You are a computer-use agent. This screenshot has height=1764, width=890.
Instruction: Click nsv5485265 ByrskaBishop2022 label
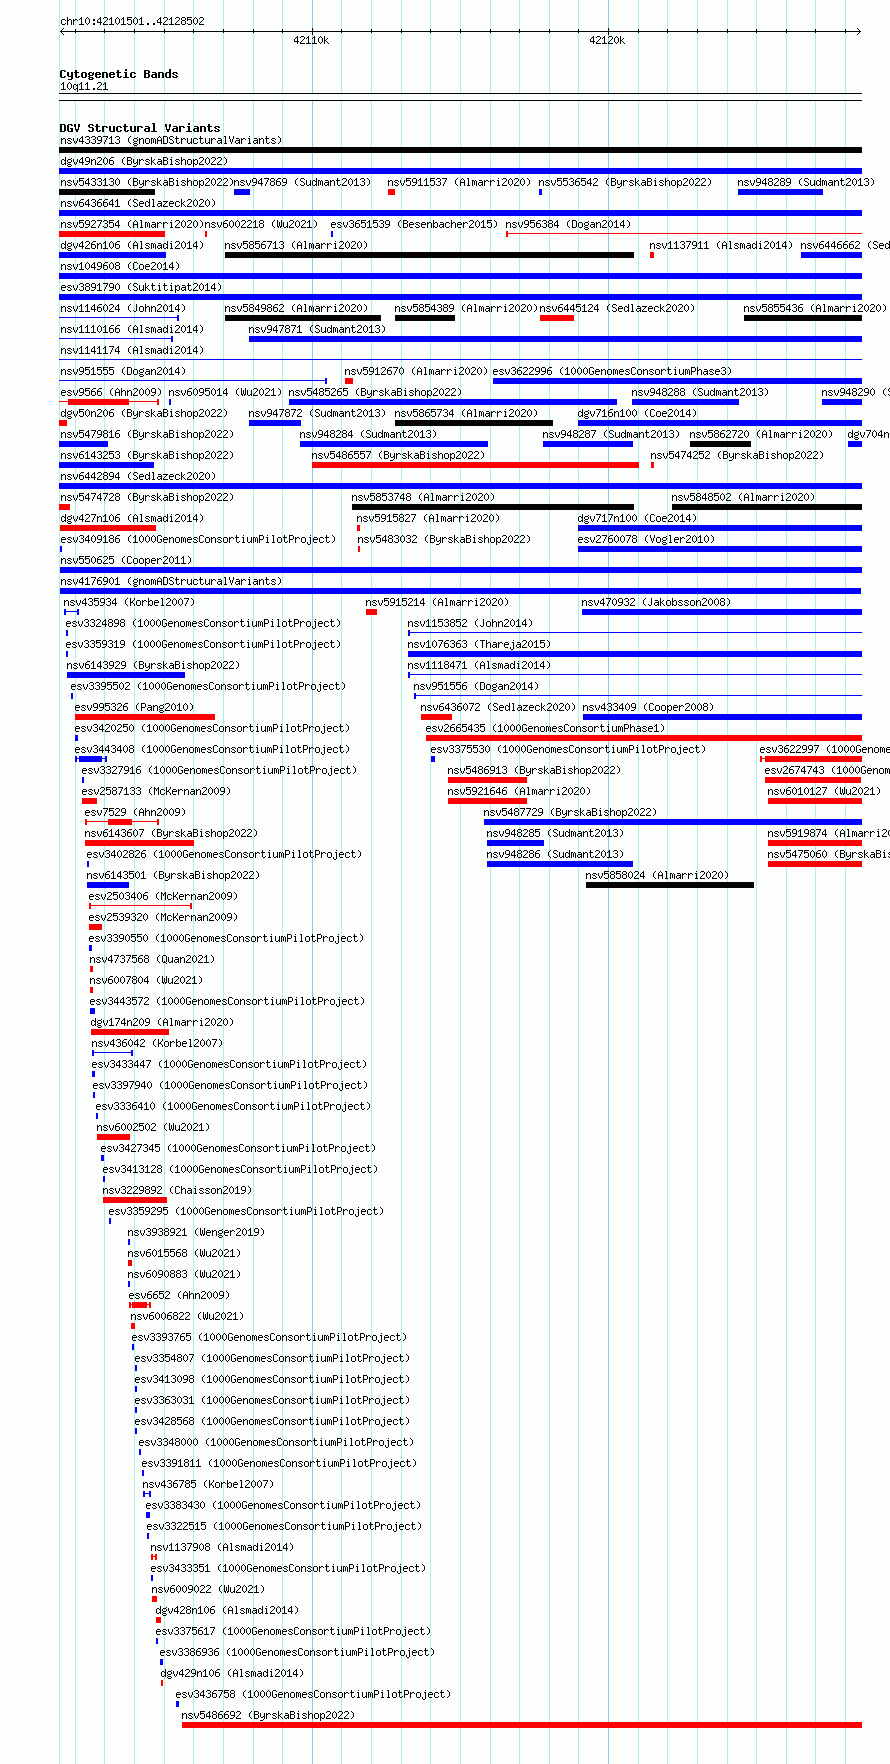[x=375, y=392]
